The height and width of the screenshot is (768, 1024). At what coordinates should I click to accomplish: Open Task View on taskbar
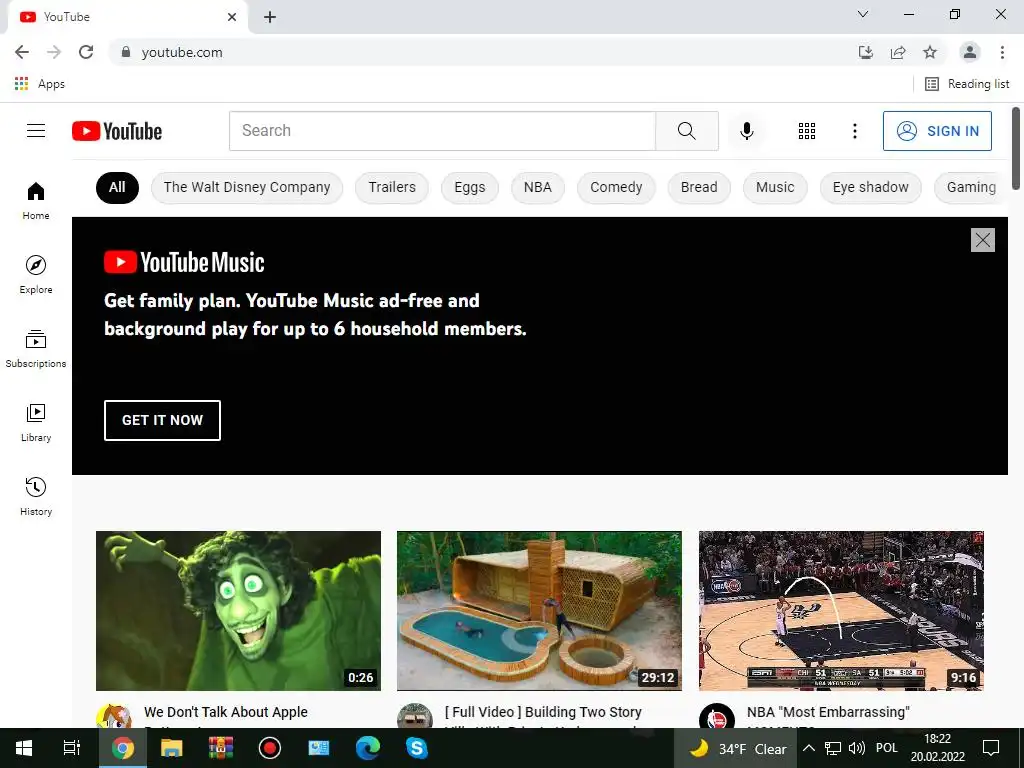pyautogui.click(x=72, y=748)
